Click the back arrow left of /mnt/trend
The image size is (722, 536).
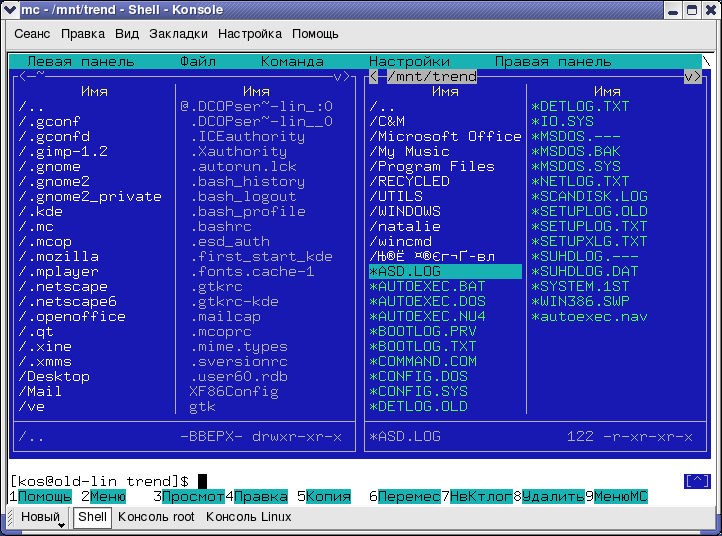[x=373, y=76]
